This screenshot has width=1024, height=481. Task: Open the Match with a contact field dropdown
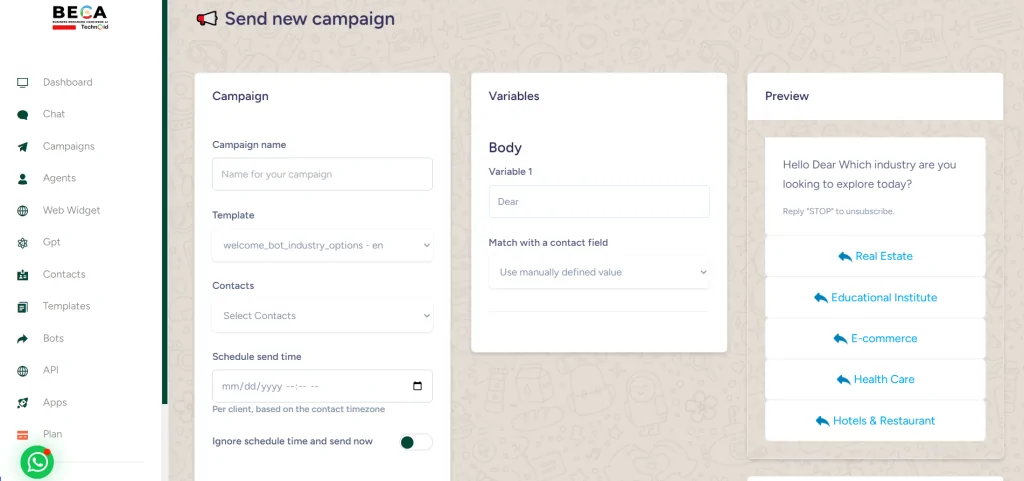(x=599, y=272)
